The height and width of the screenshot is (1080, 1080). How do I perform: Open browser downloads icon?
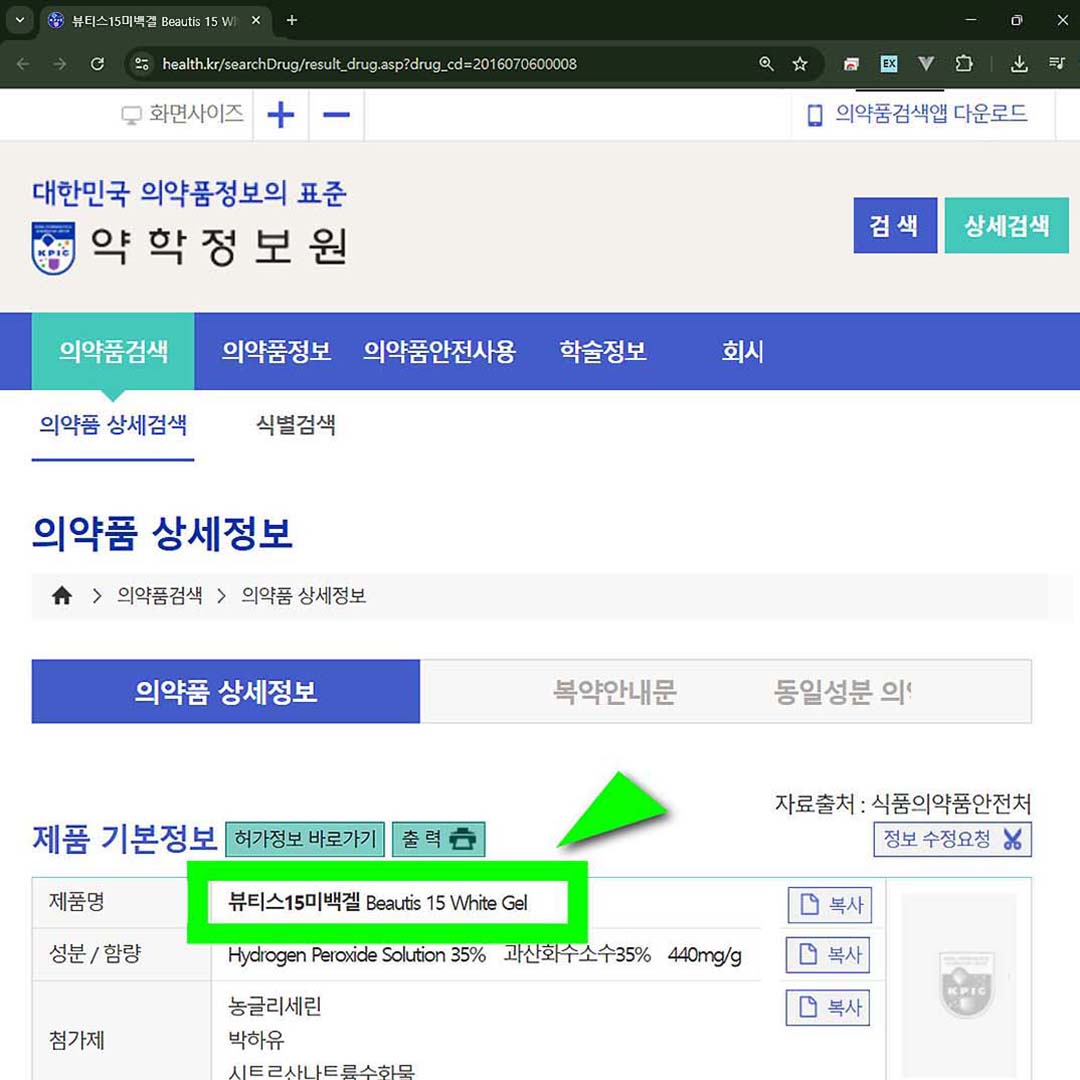tap(1019, 64)
